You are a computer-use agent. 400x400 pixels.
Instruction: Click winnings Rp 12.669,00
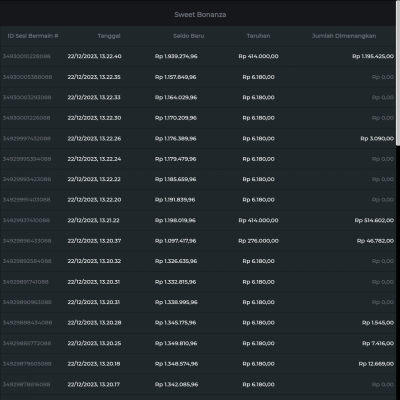tap(376, 364)
